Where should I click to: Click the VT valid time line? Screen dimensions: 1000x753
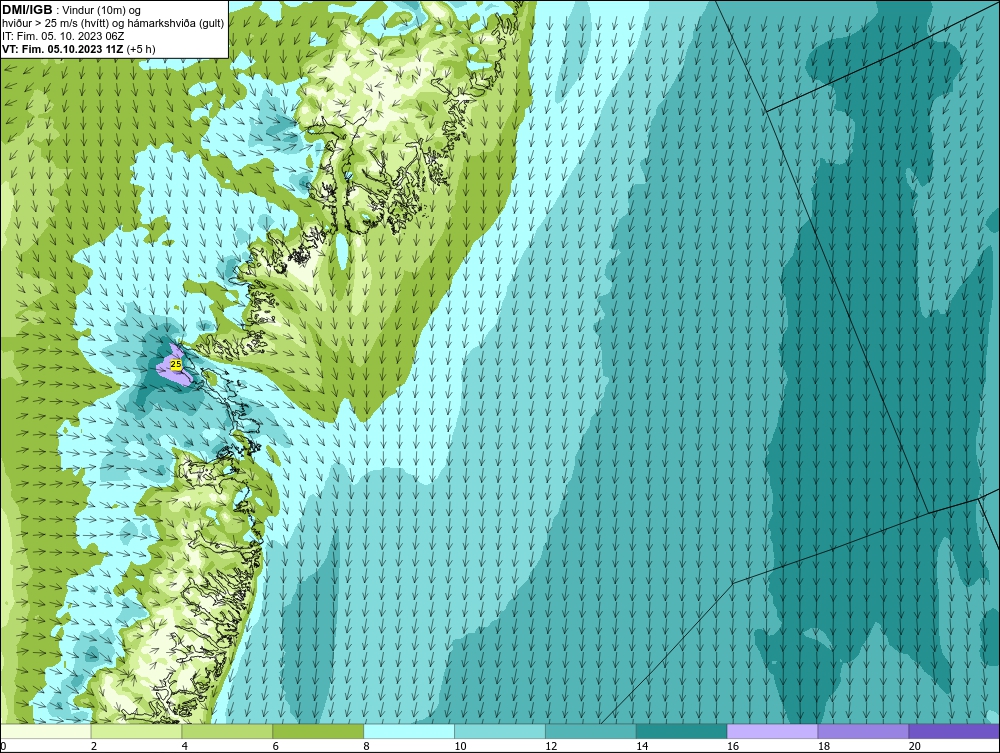coord(78,49)
